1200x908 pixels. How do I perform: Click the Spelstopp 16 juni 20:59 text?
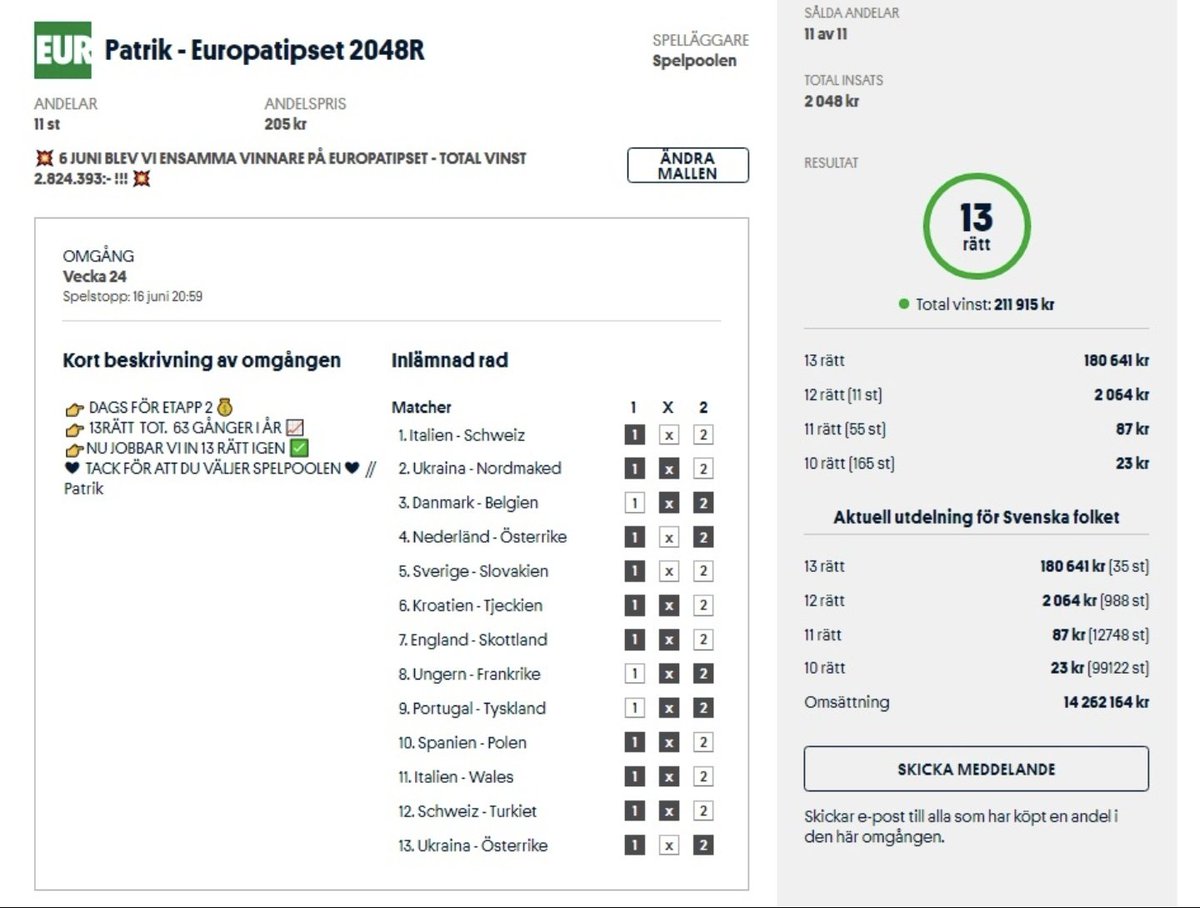[x=133, y=297]
